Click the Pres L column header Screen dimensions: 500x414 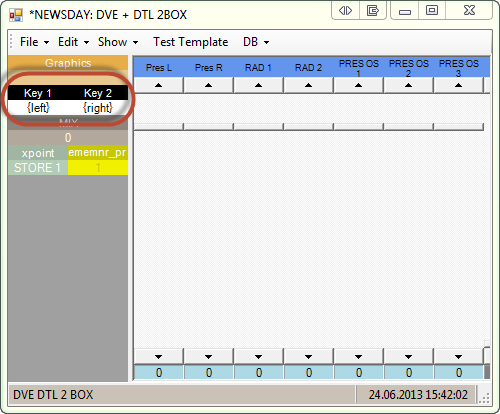click(159, 68)
